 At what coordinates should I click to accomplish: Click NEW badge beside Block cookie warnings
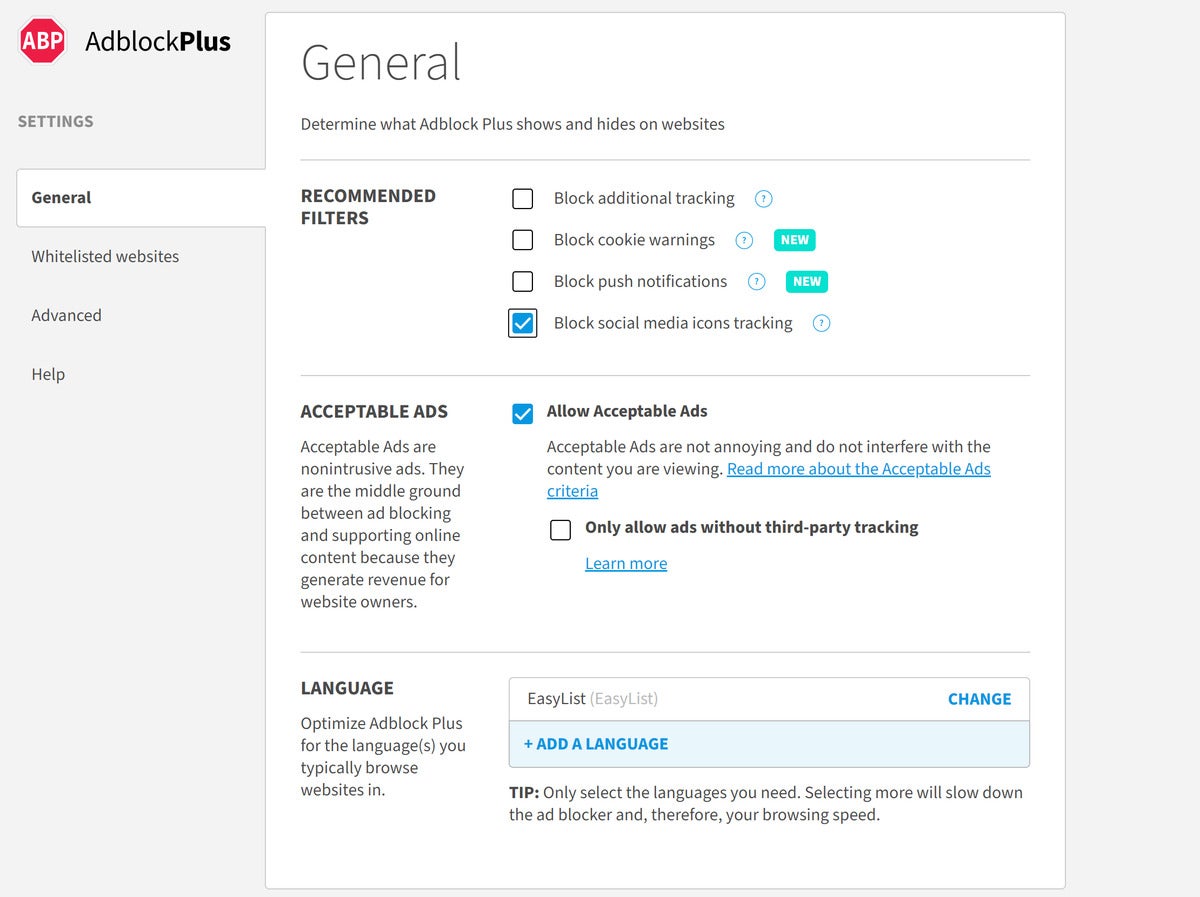pyautogui.click(x=795, y=240)
